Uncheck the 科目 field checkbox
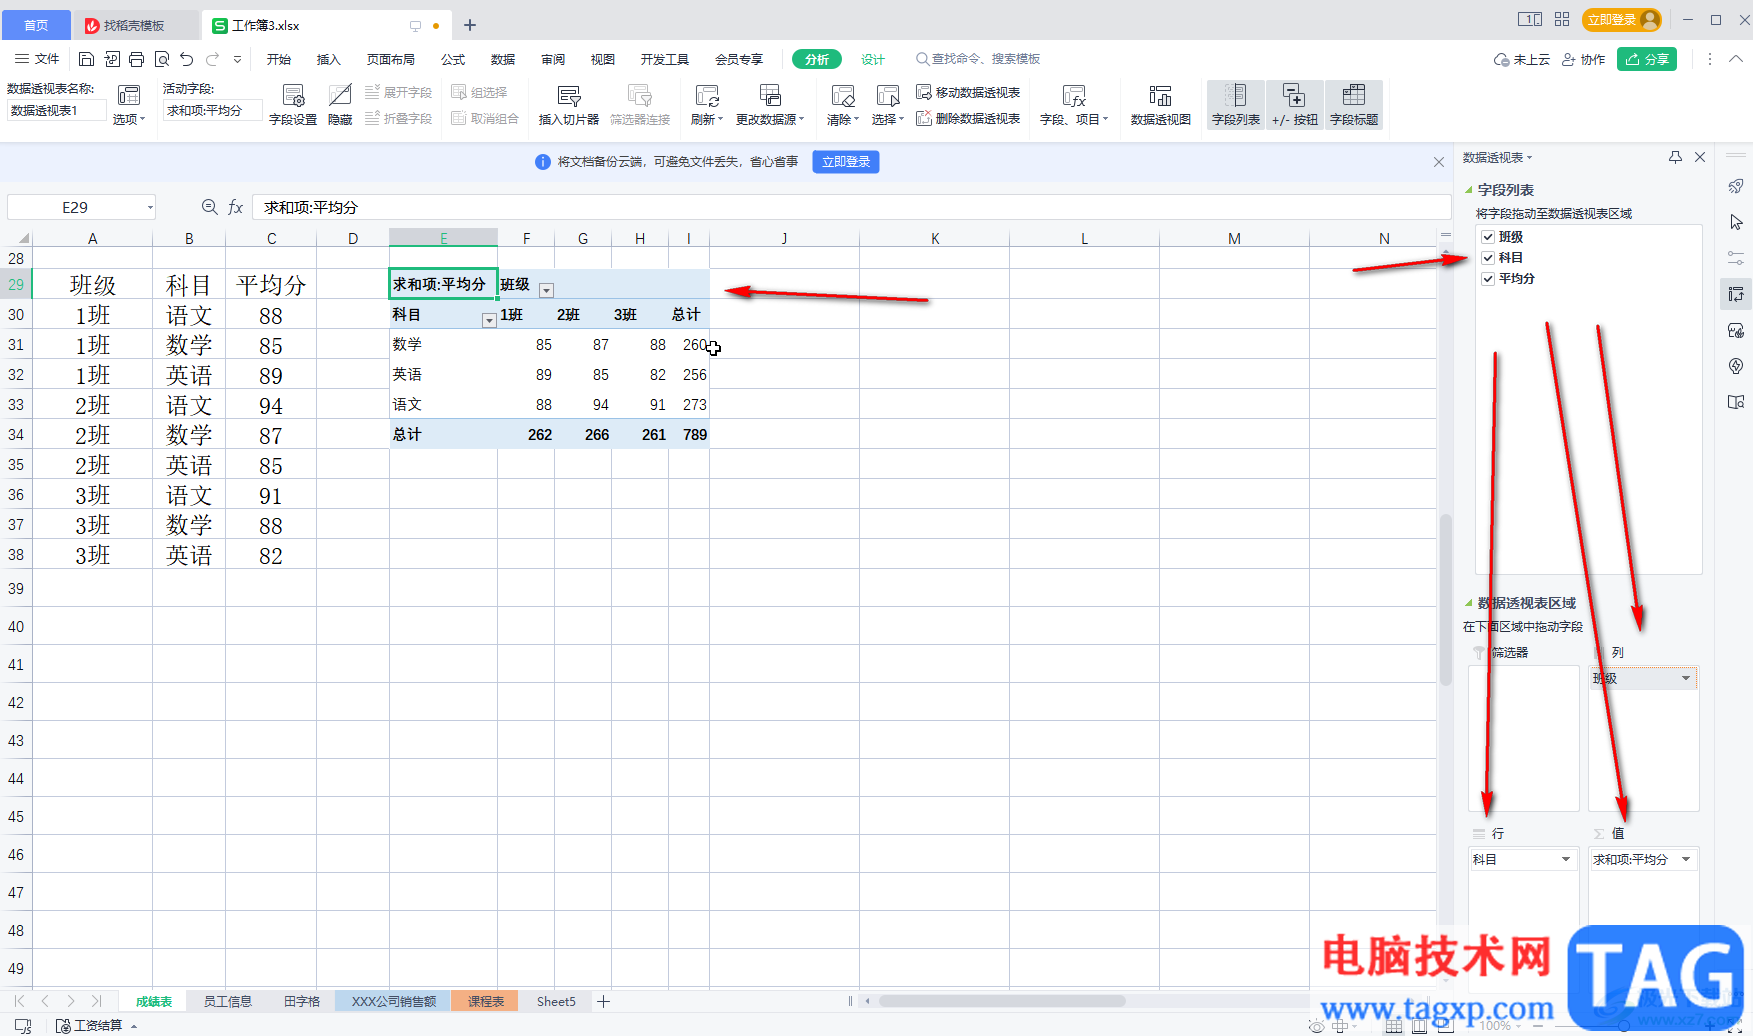This screenshot has width=1753, height=1036. 1488,258
